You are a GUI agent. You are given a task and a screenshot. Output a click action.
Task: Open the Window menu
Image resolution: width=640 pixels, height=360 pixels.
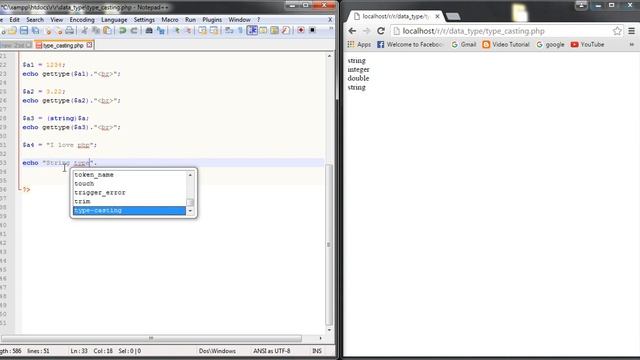[239, 20]
